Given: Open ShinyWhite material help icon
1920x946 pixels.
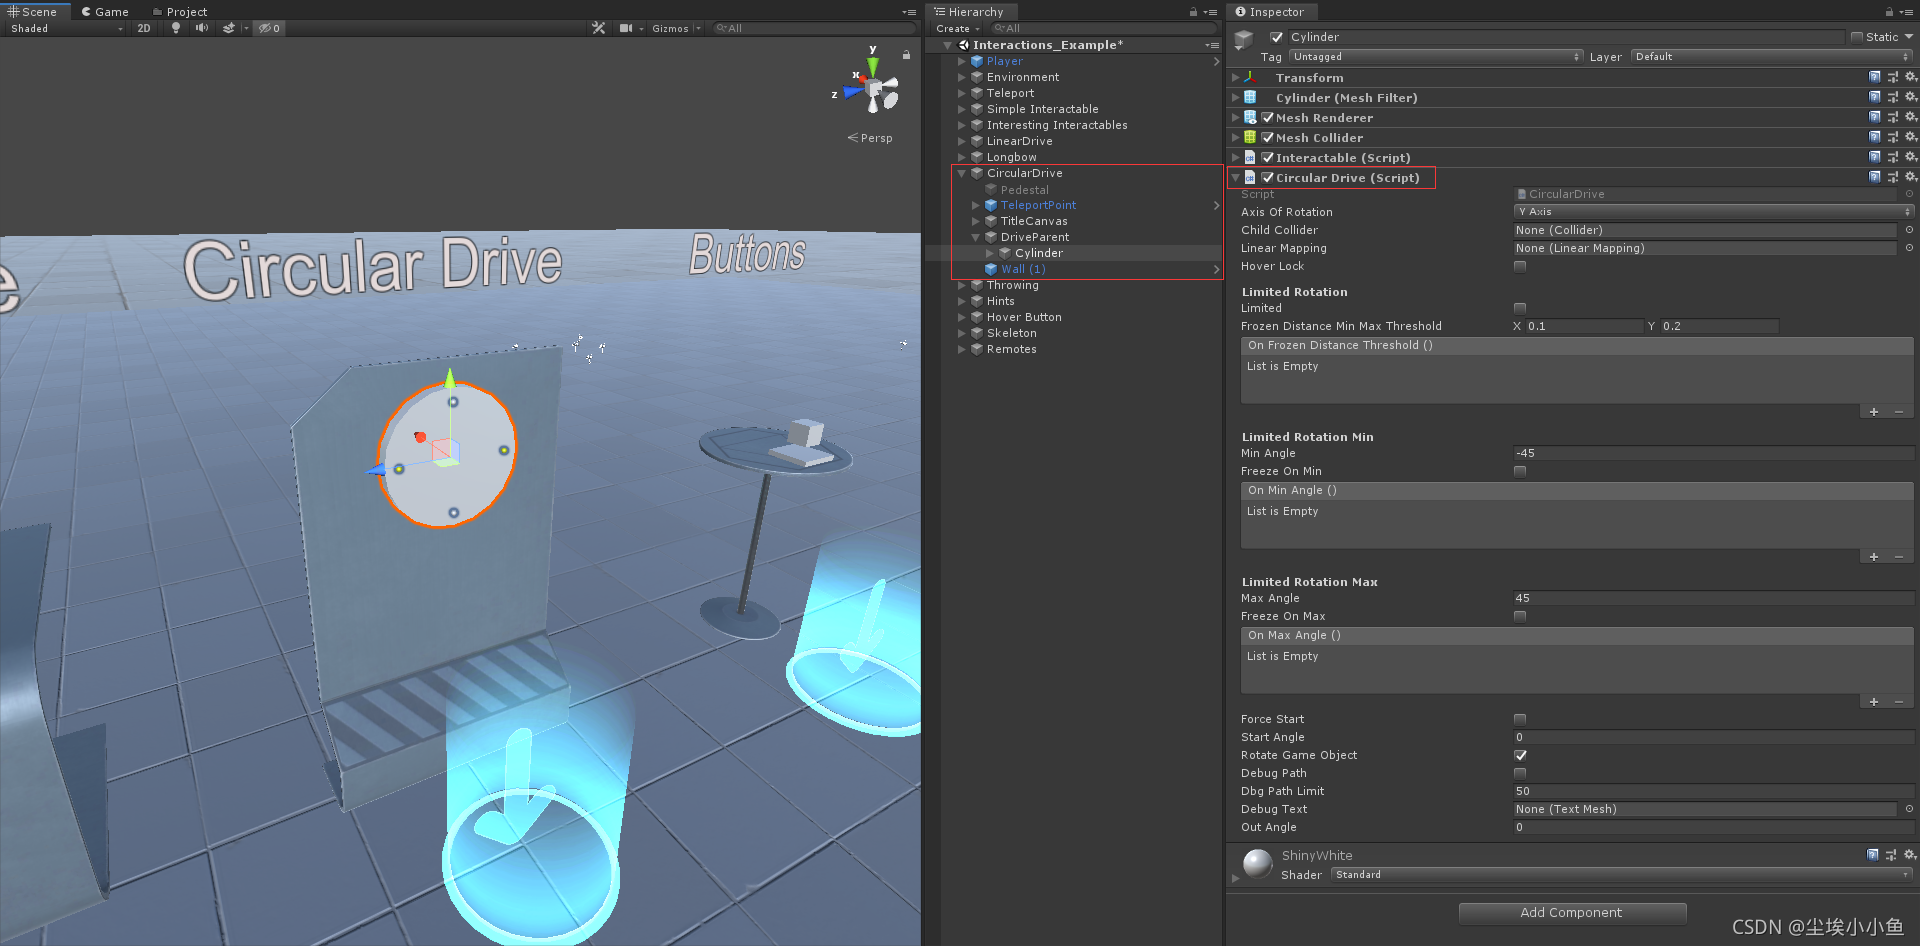Looking at the screenshot, I should 1872,855.
